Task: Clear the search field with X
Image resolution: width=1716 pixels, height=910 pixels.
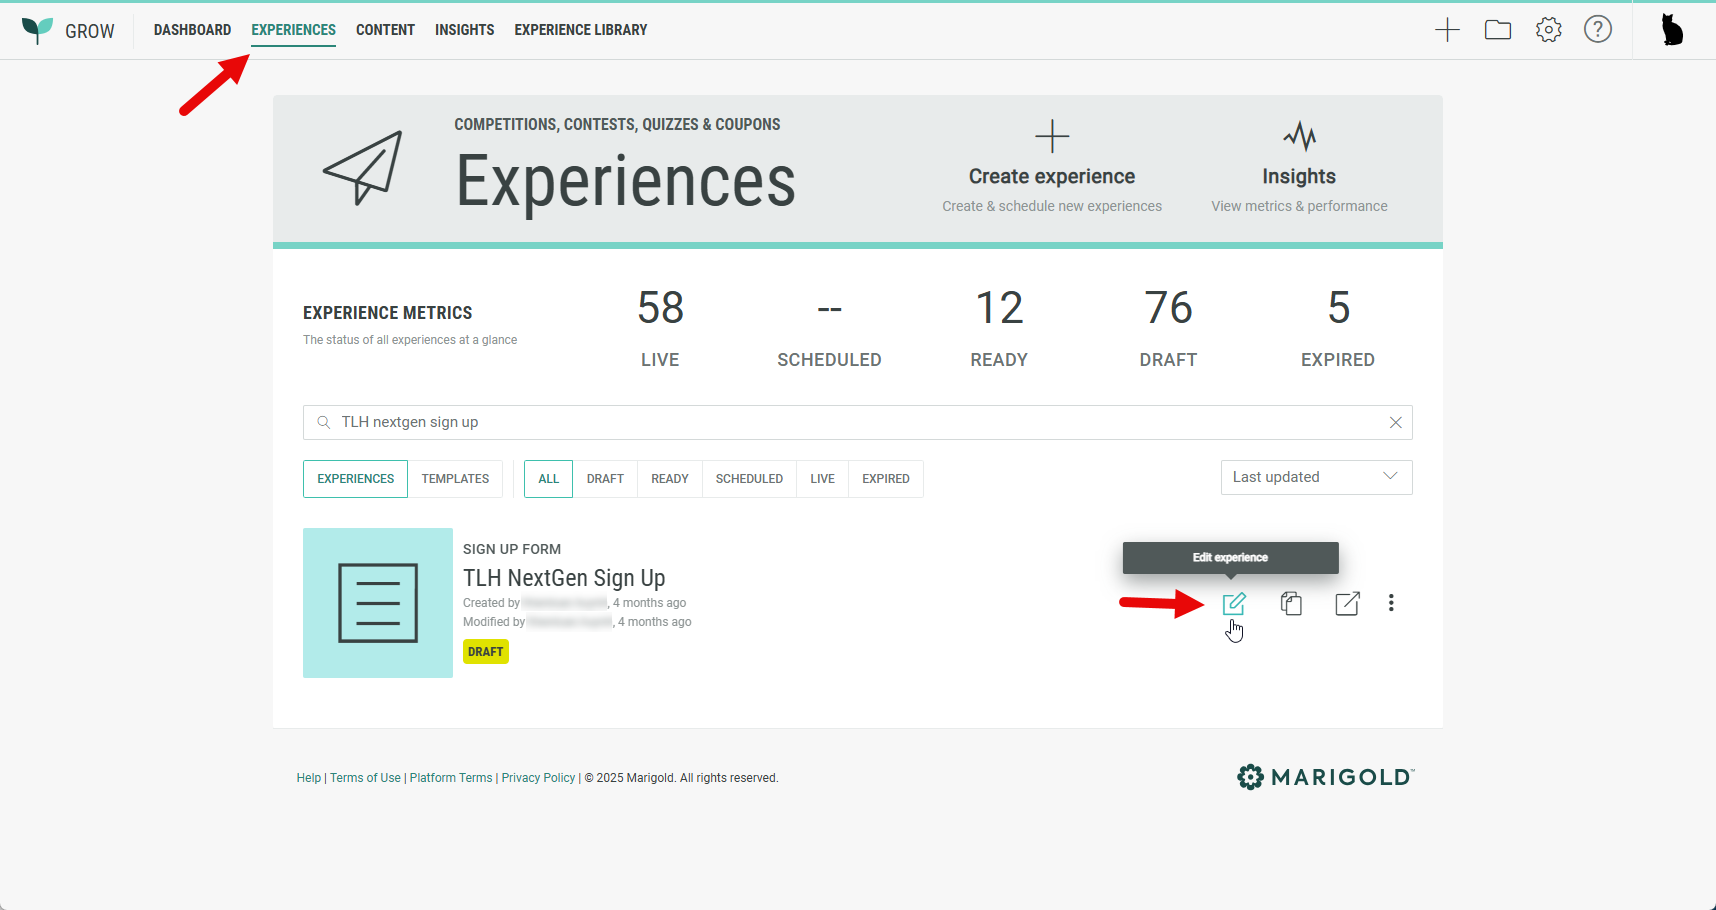Action: tap(1395, 422)
